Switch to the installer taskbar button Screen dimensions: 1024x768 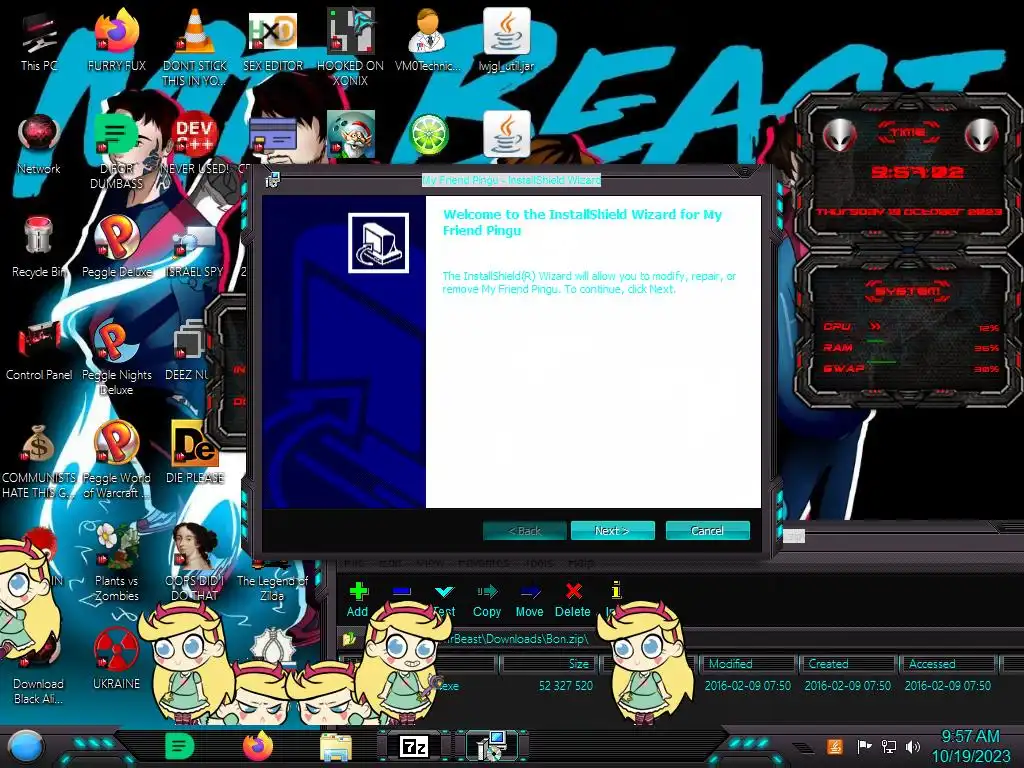point(492,746)
